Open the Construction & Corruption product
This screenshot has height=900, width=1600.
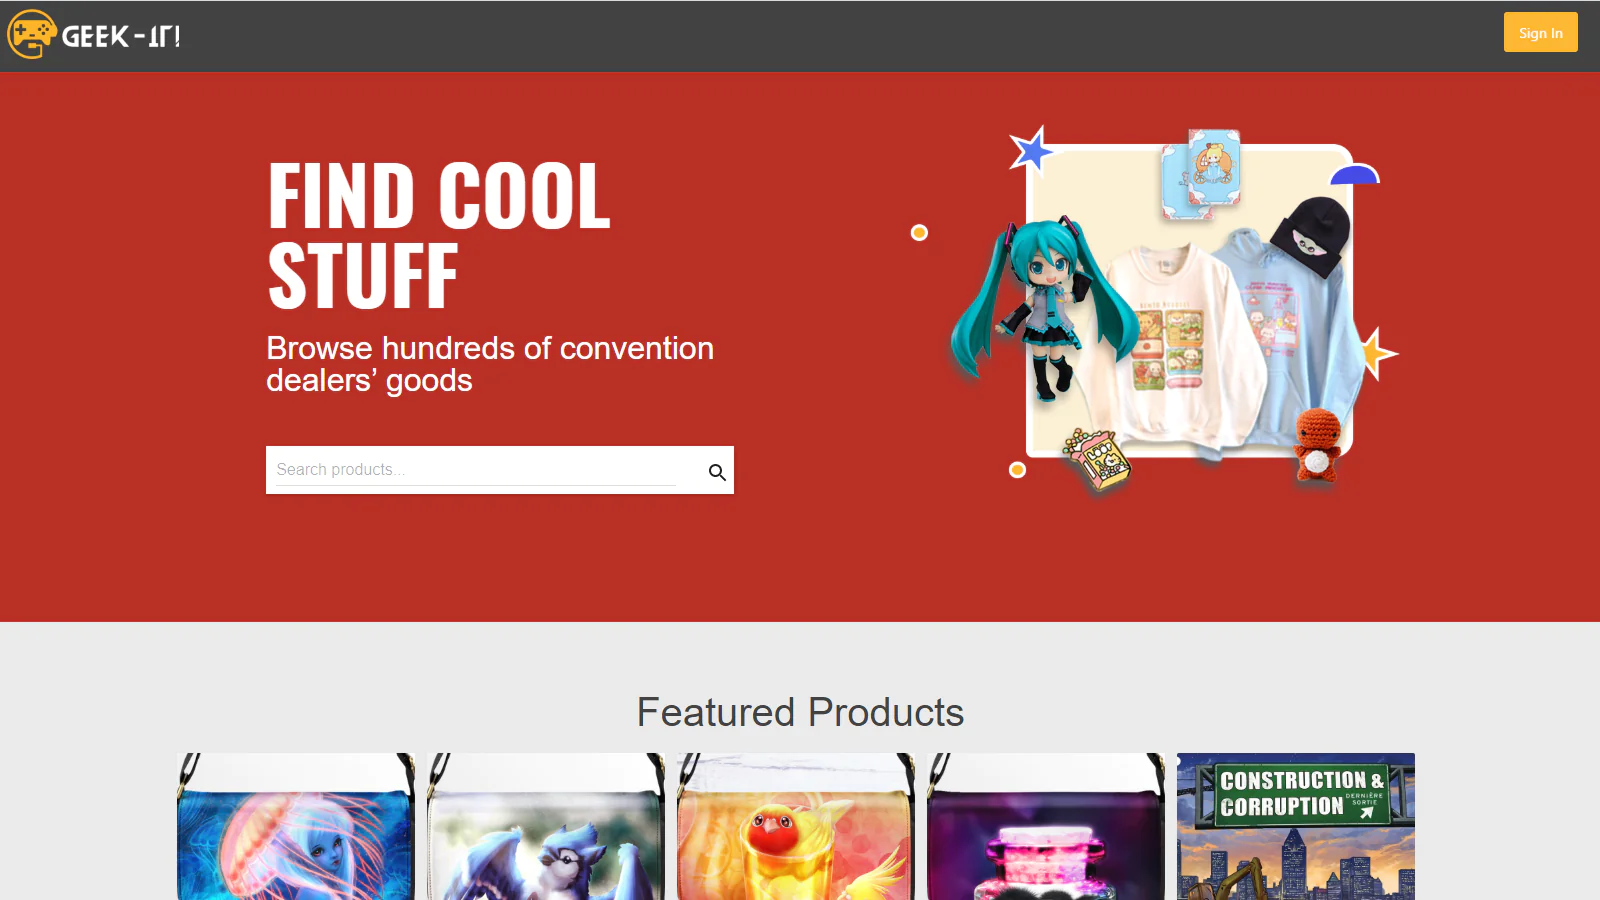pyautogui.click(x=1296, y=826)
